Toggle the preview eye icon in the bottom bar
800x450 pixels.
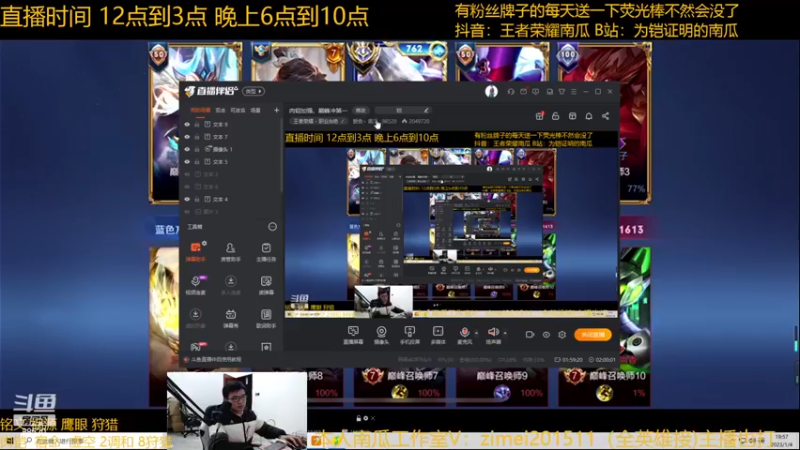546,335
